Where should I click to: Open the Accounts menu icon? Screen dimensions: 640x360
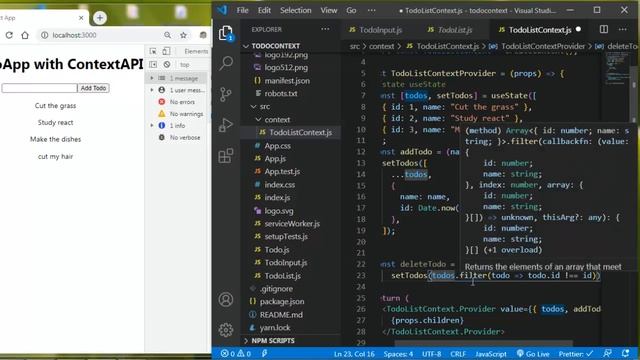click(x=226, y=300)
